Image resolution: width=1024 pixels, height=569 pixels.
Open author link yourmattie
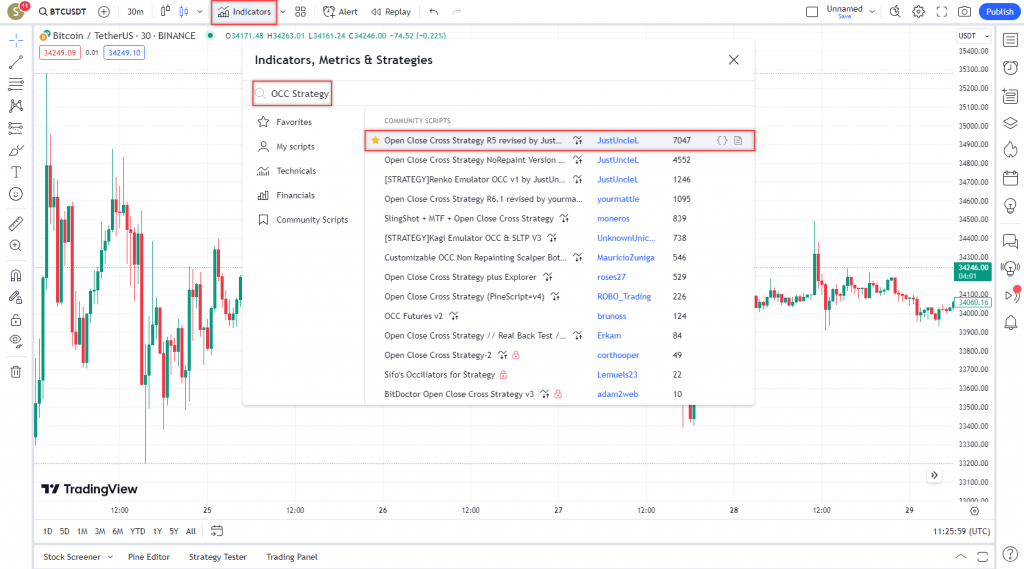618,199
